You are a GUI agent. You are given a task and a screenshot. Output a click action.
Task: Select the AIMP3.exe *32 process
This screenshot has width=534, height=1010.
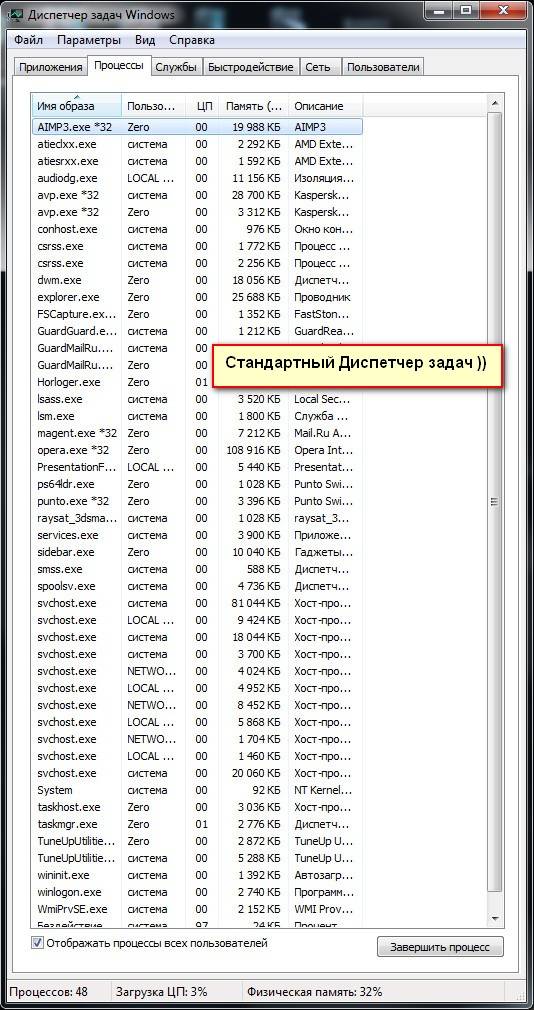pos(197,127)
